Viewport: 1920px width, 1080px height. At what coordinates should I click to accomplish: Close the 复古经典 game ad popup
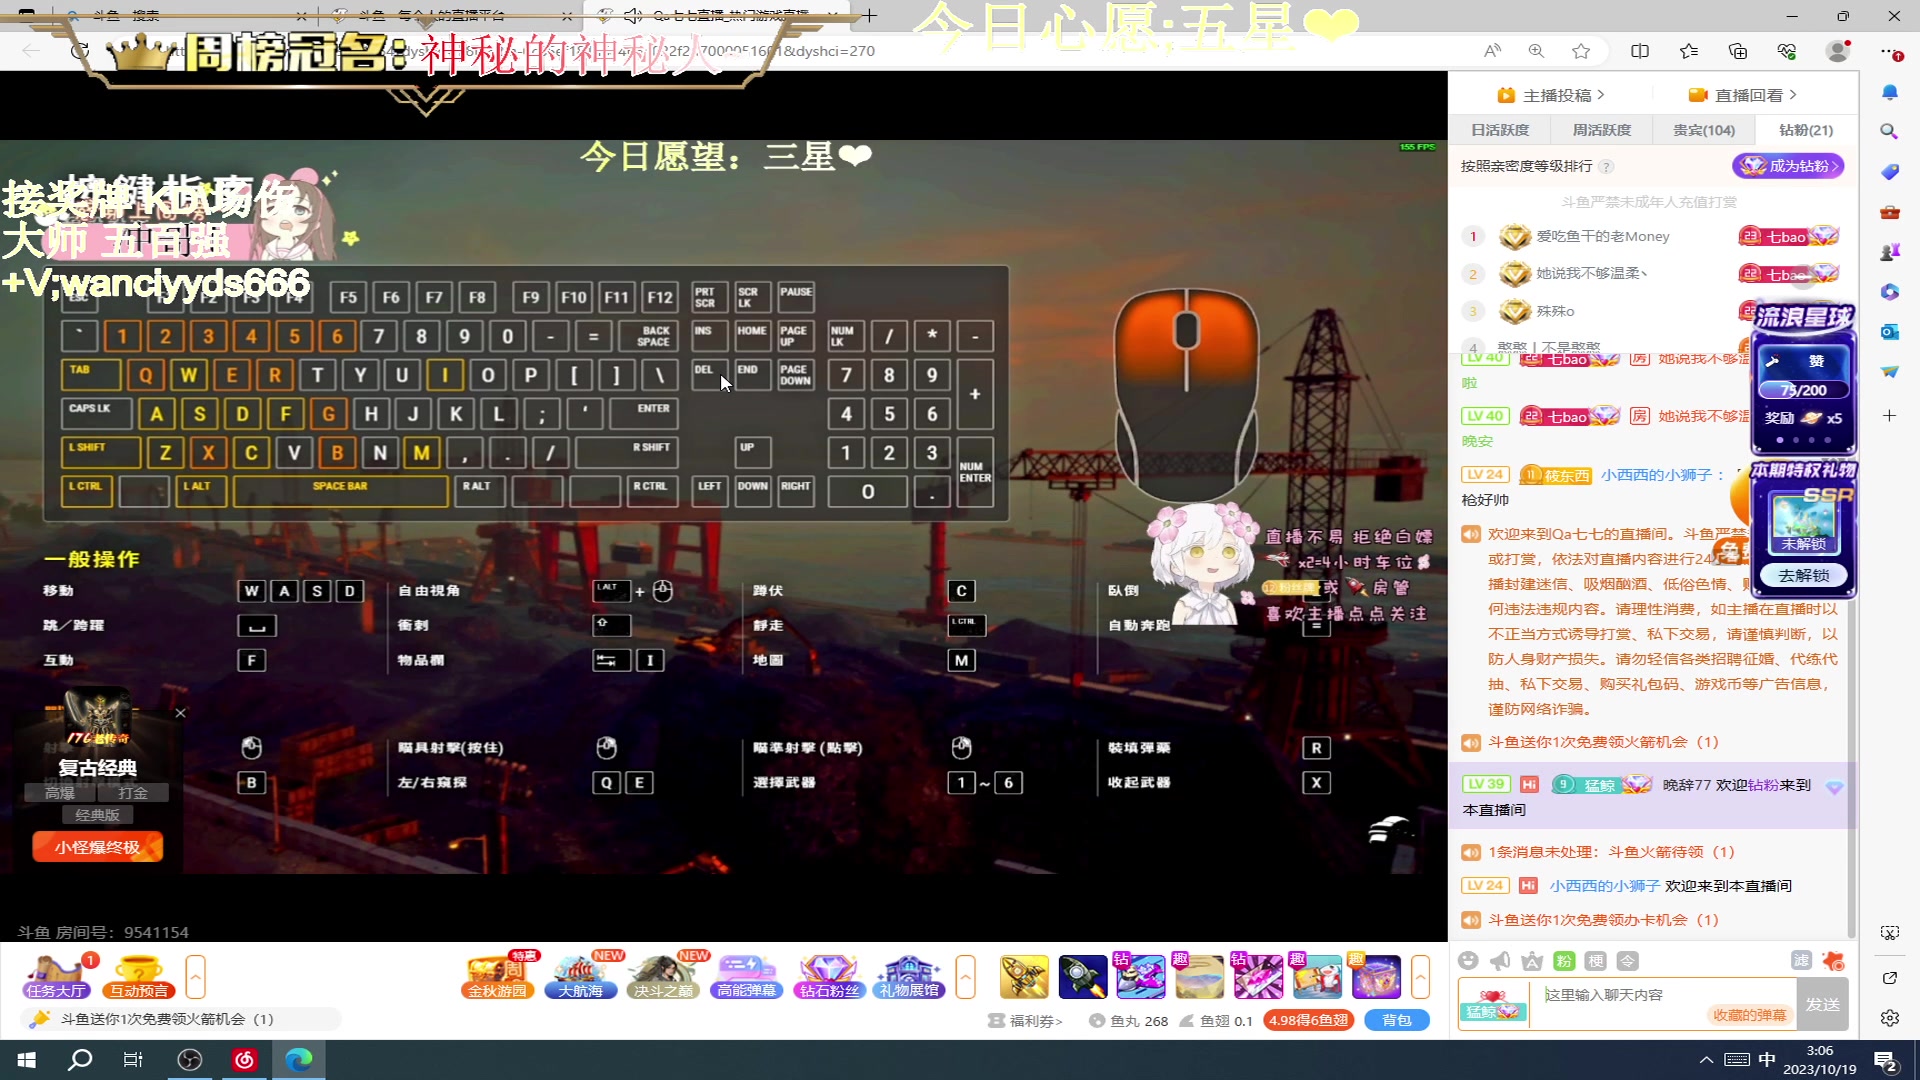(x=180, y=713)
